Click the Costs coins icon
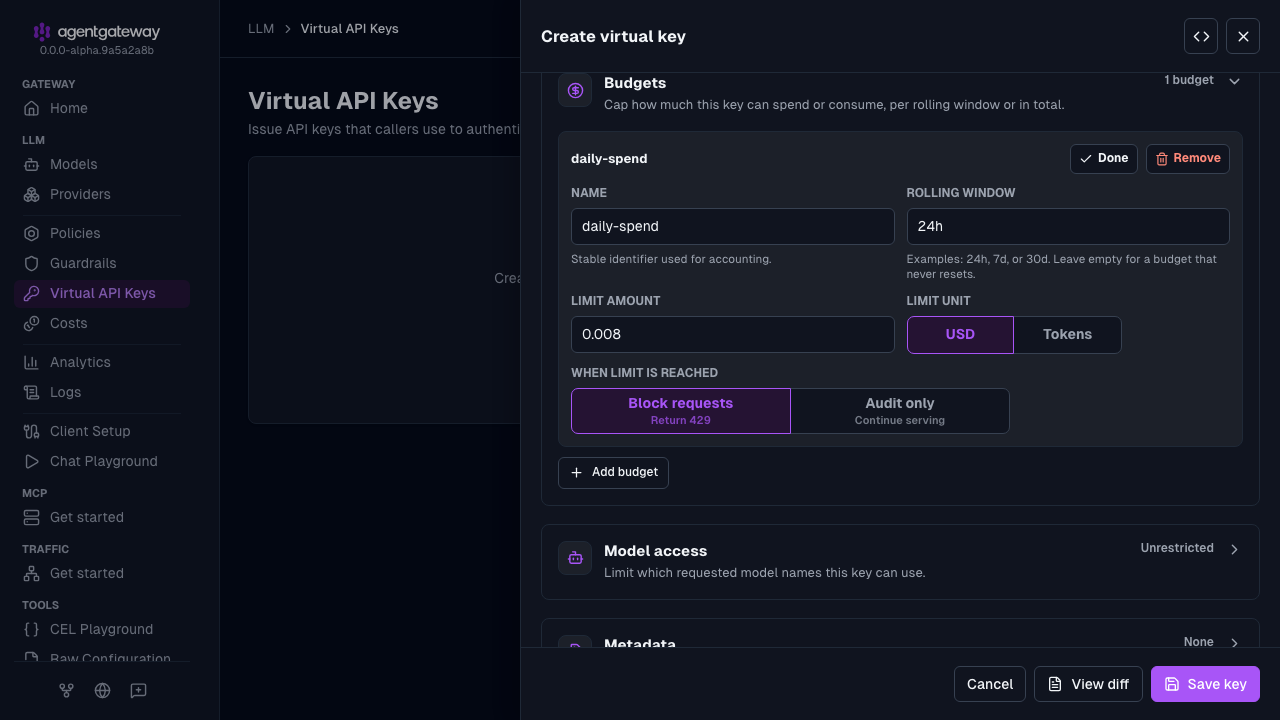The height and width of the screenshot is (720, 1280). (x=32, y=323)
